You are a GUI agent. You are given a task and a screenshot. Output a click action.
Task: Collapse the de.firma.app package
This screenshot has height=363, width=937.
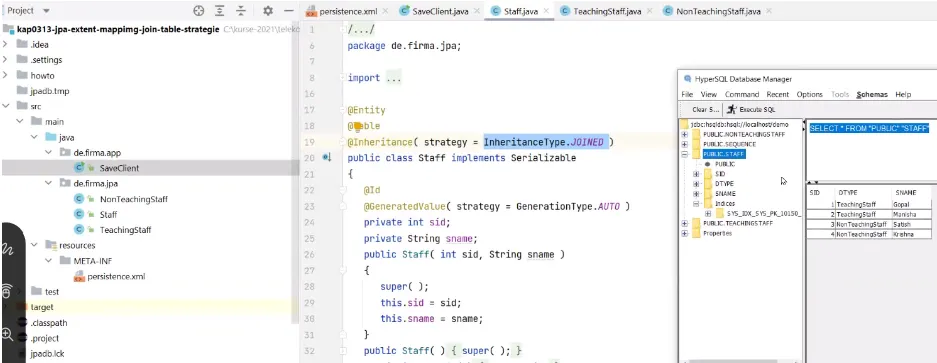click(49, 152)
